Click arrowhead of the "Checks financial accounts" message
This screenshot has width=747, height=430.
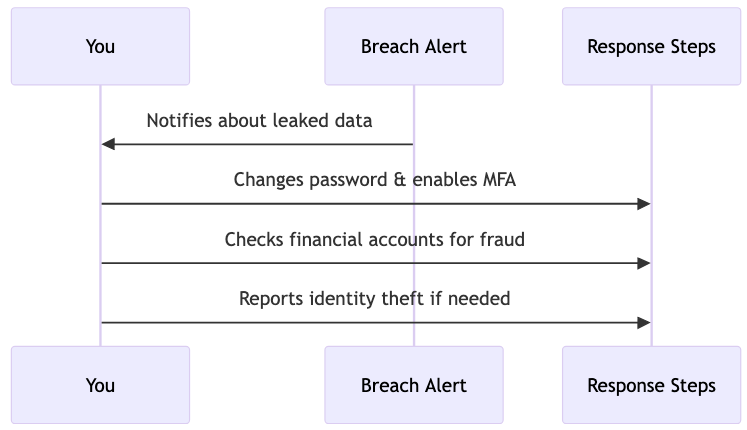click(645, 263)
